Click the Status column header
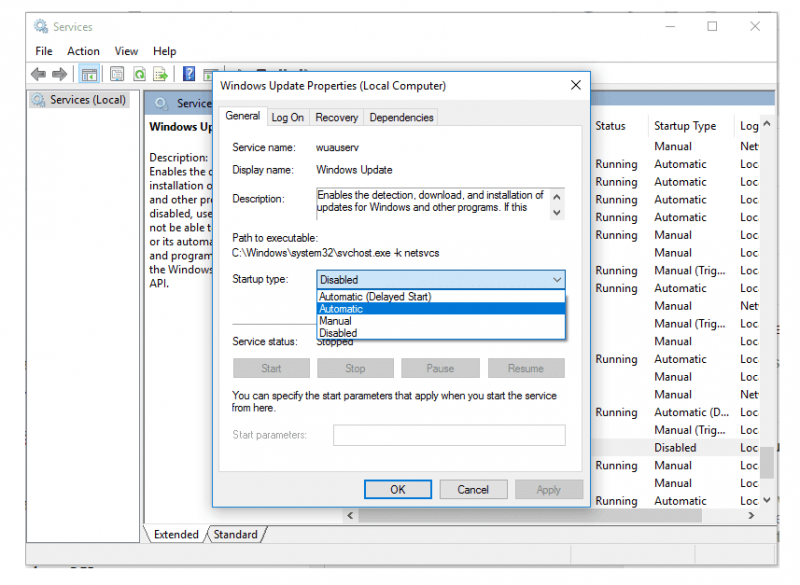 (x=610, y=126)
